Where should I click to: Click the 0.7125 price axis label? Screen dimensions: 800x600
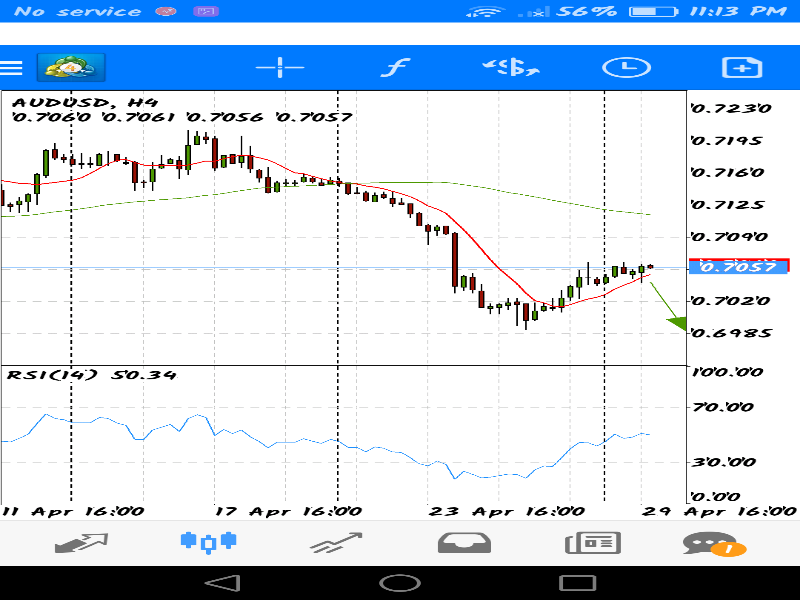point(728,205)
